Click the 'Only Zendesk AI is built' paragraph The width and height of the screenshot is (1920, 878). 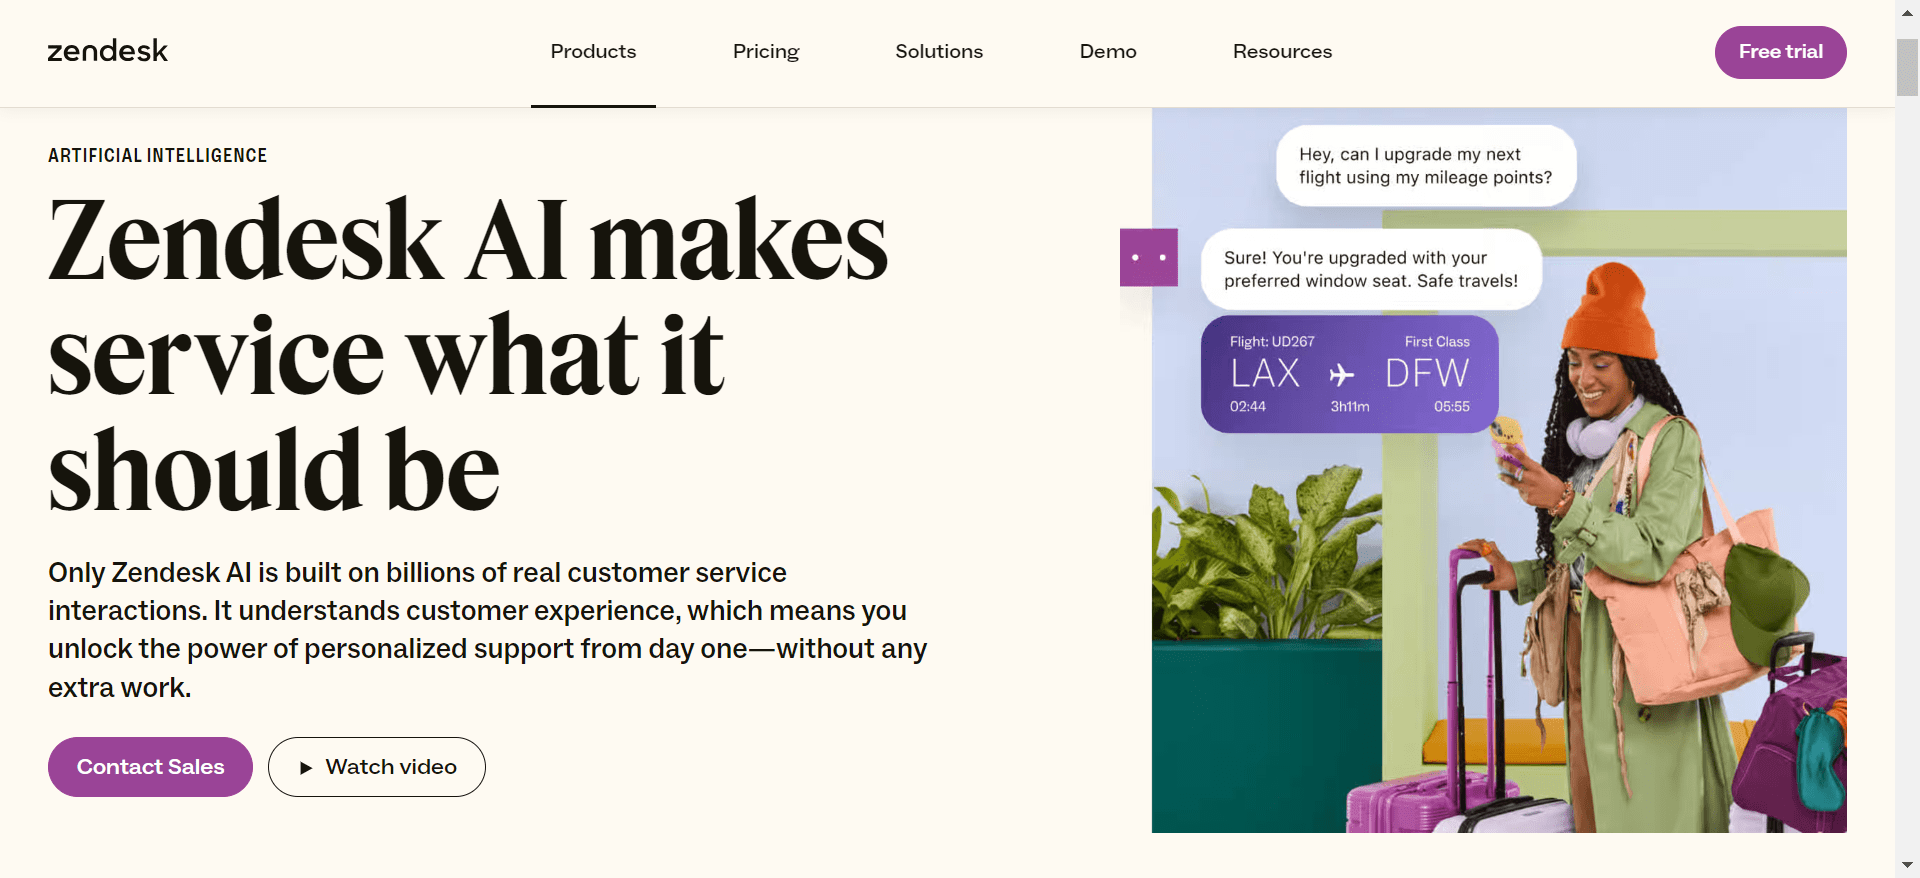488,630
